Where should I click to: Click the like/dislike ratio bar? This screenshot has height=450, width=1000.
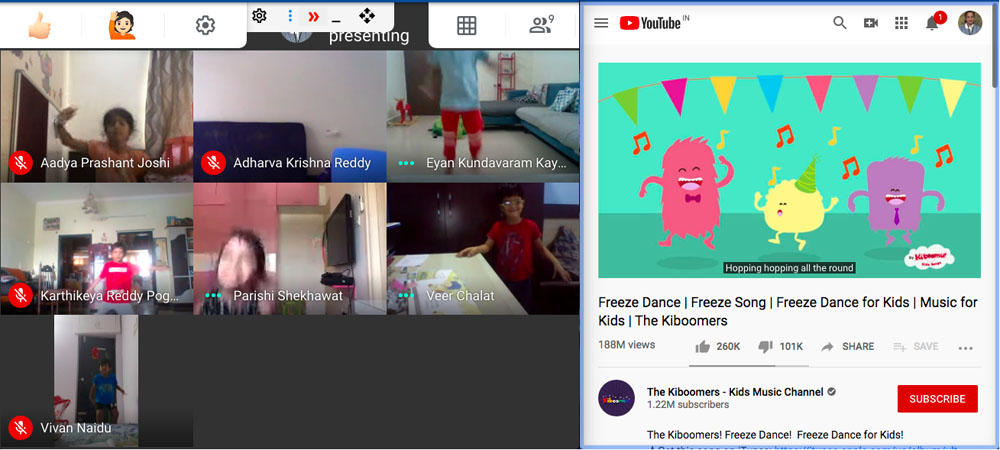749,366
